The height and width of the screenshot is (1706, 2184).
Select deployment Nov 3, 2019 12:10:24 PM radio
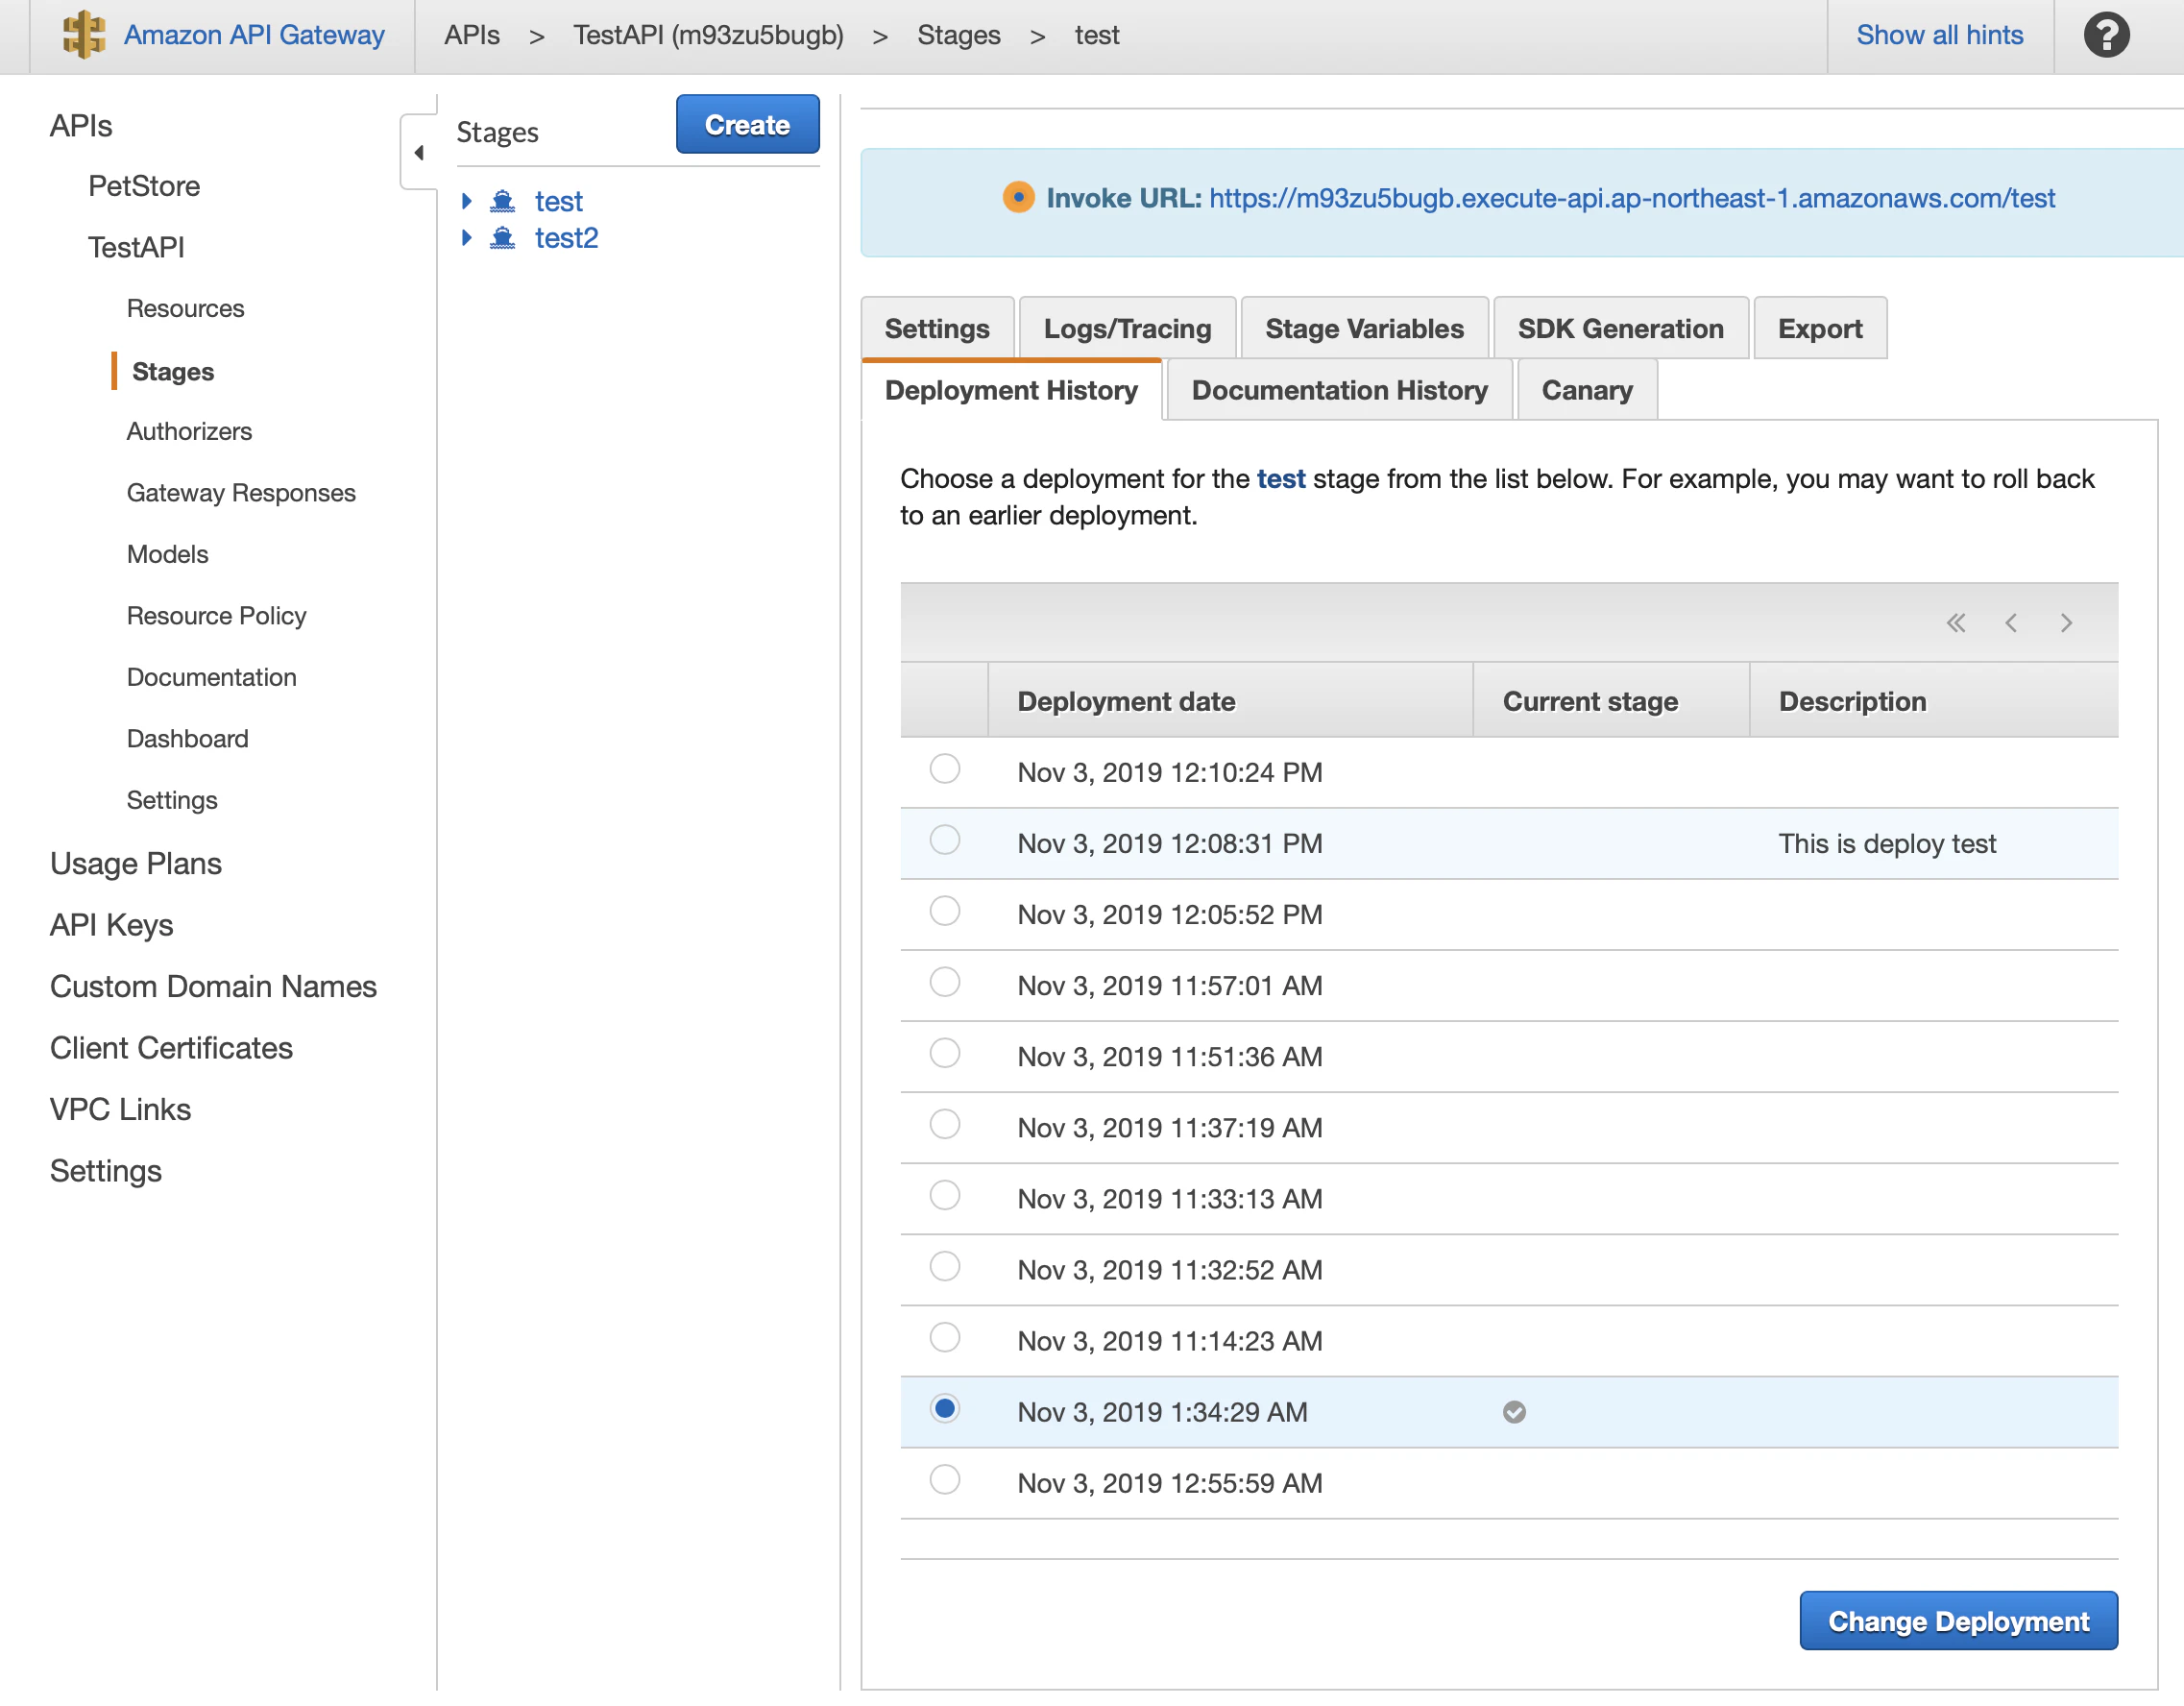point(944,768)
